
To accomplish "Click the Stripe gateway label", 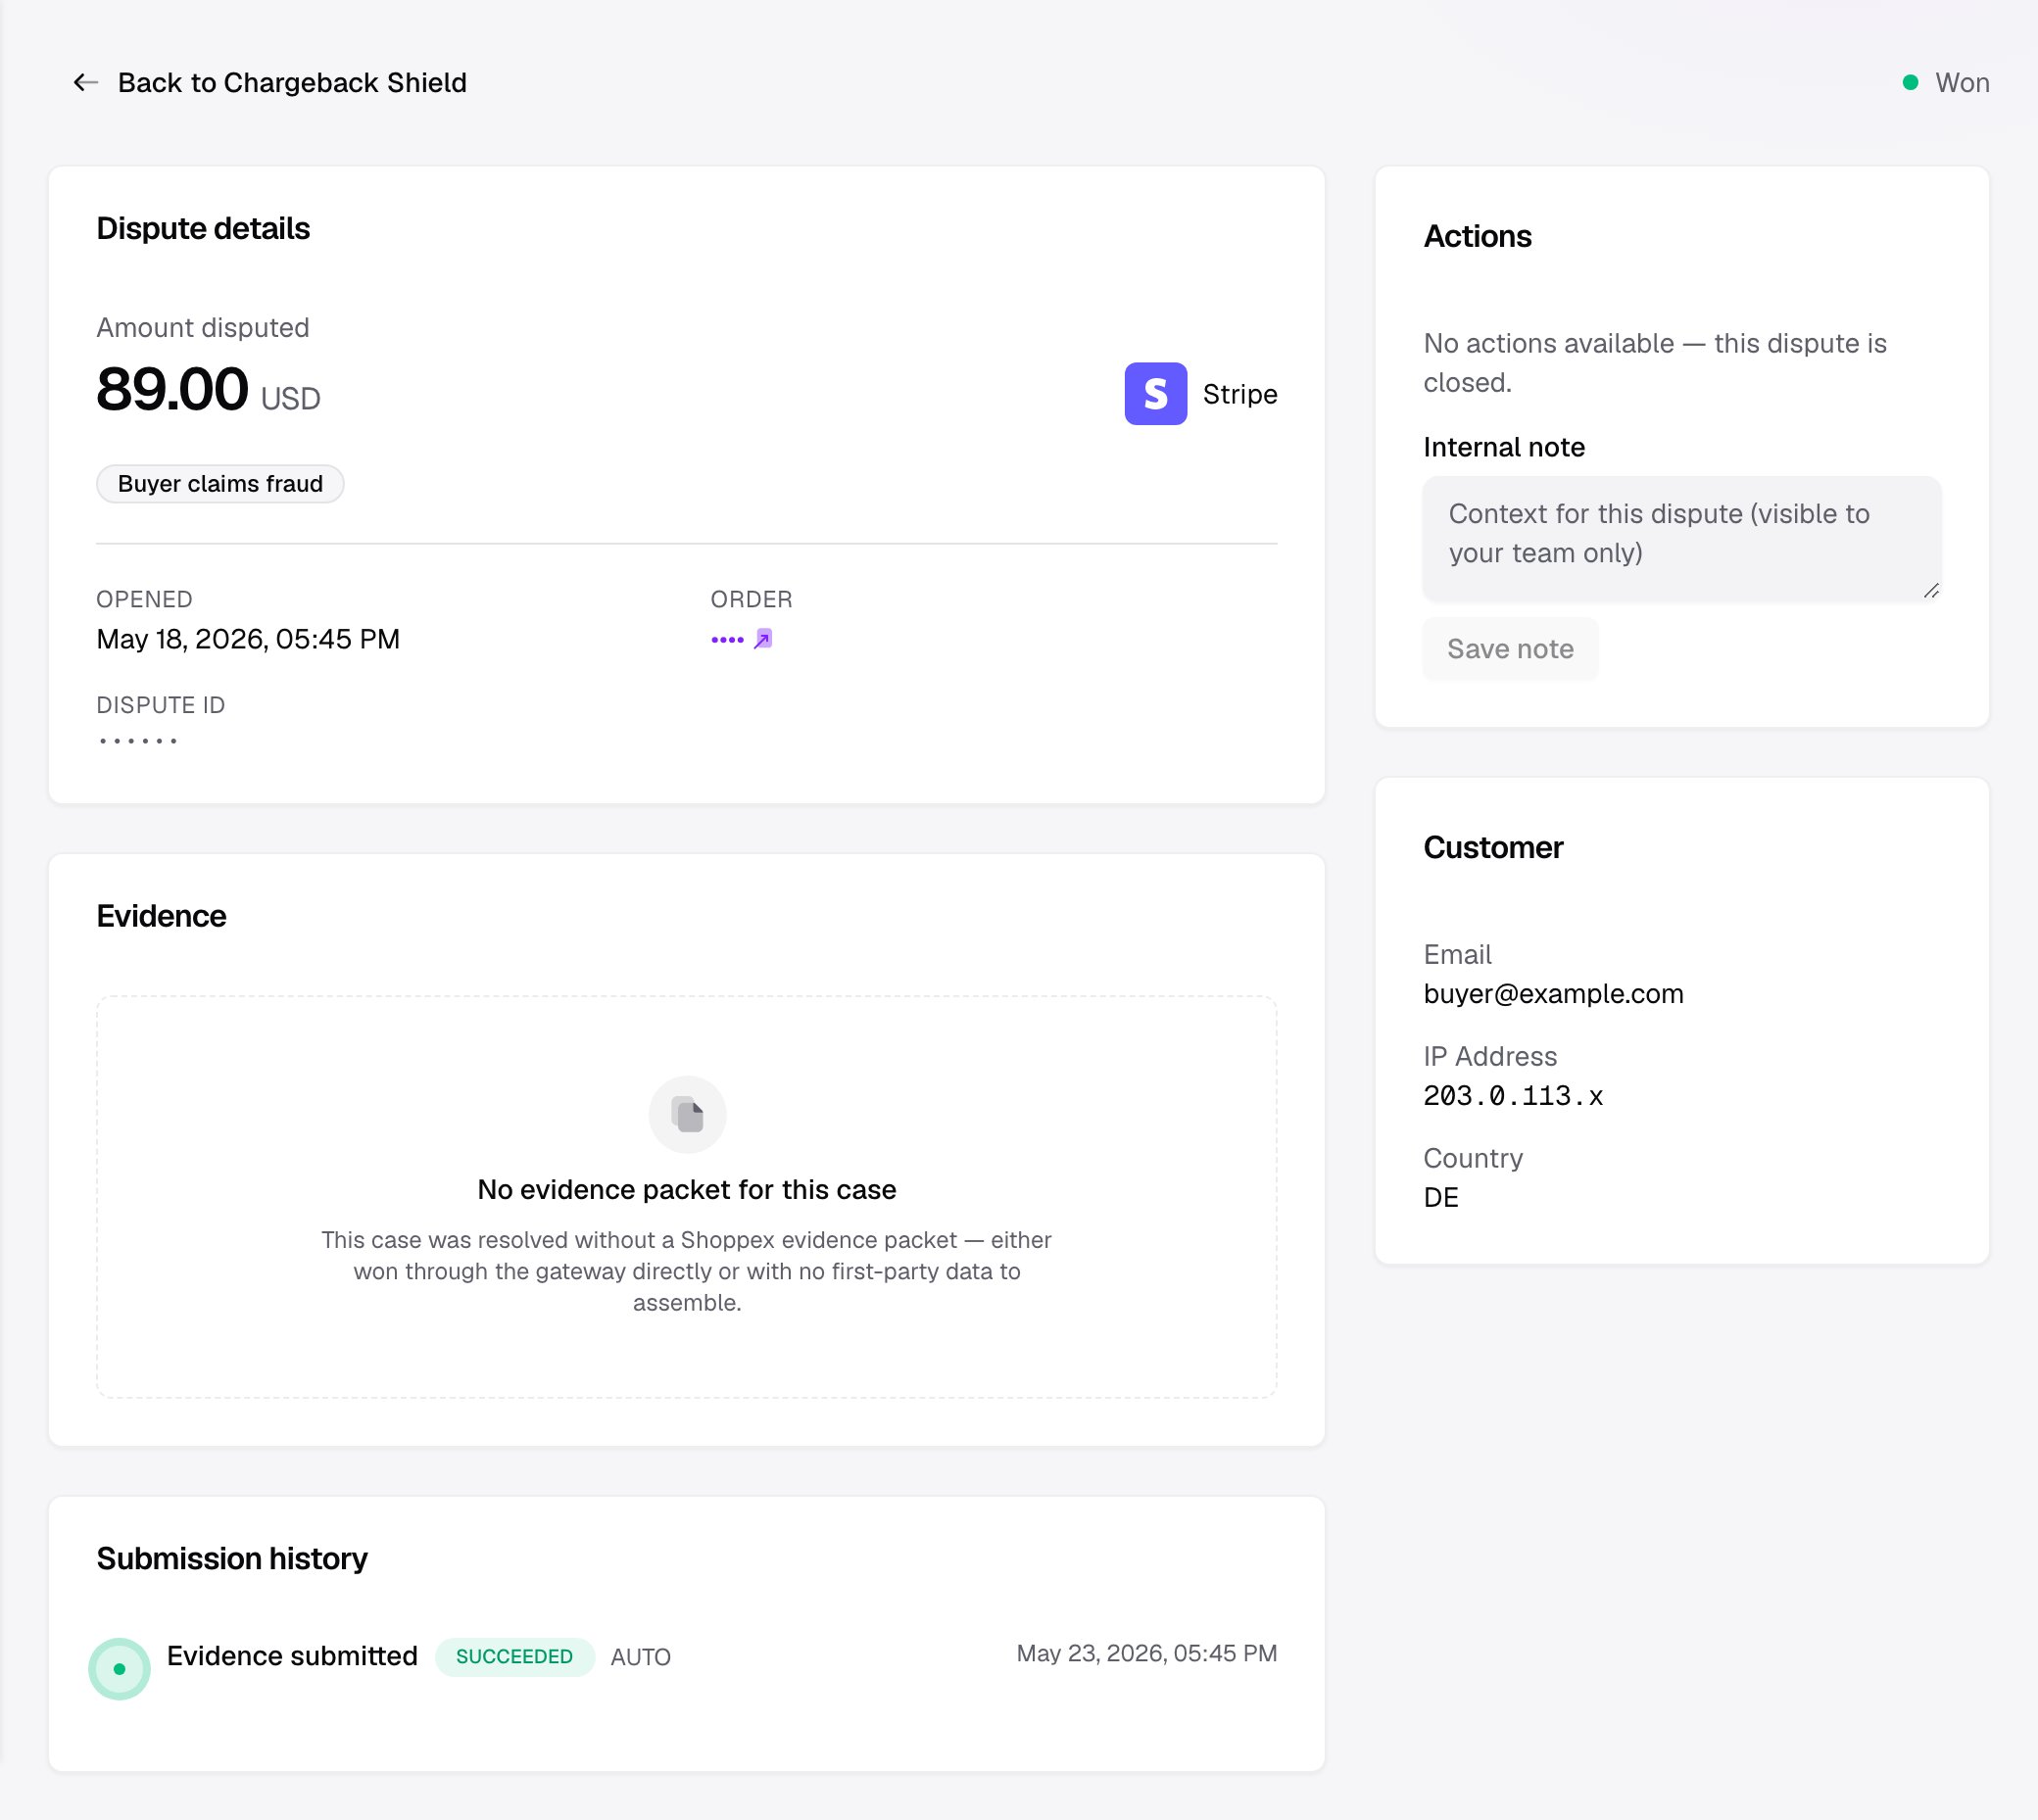I will coord(1240,394).
